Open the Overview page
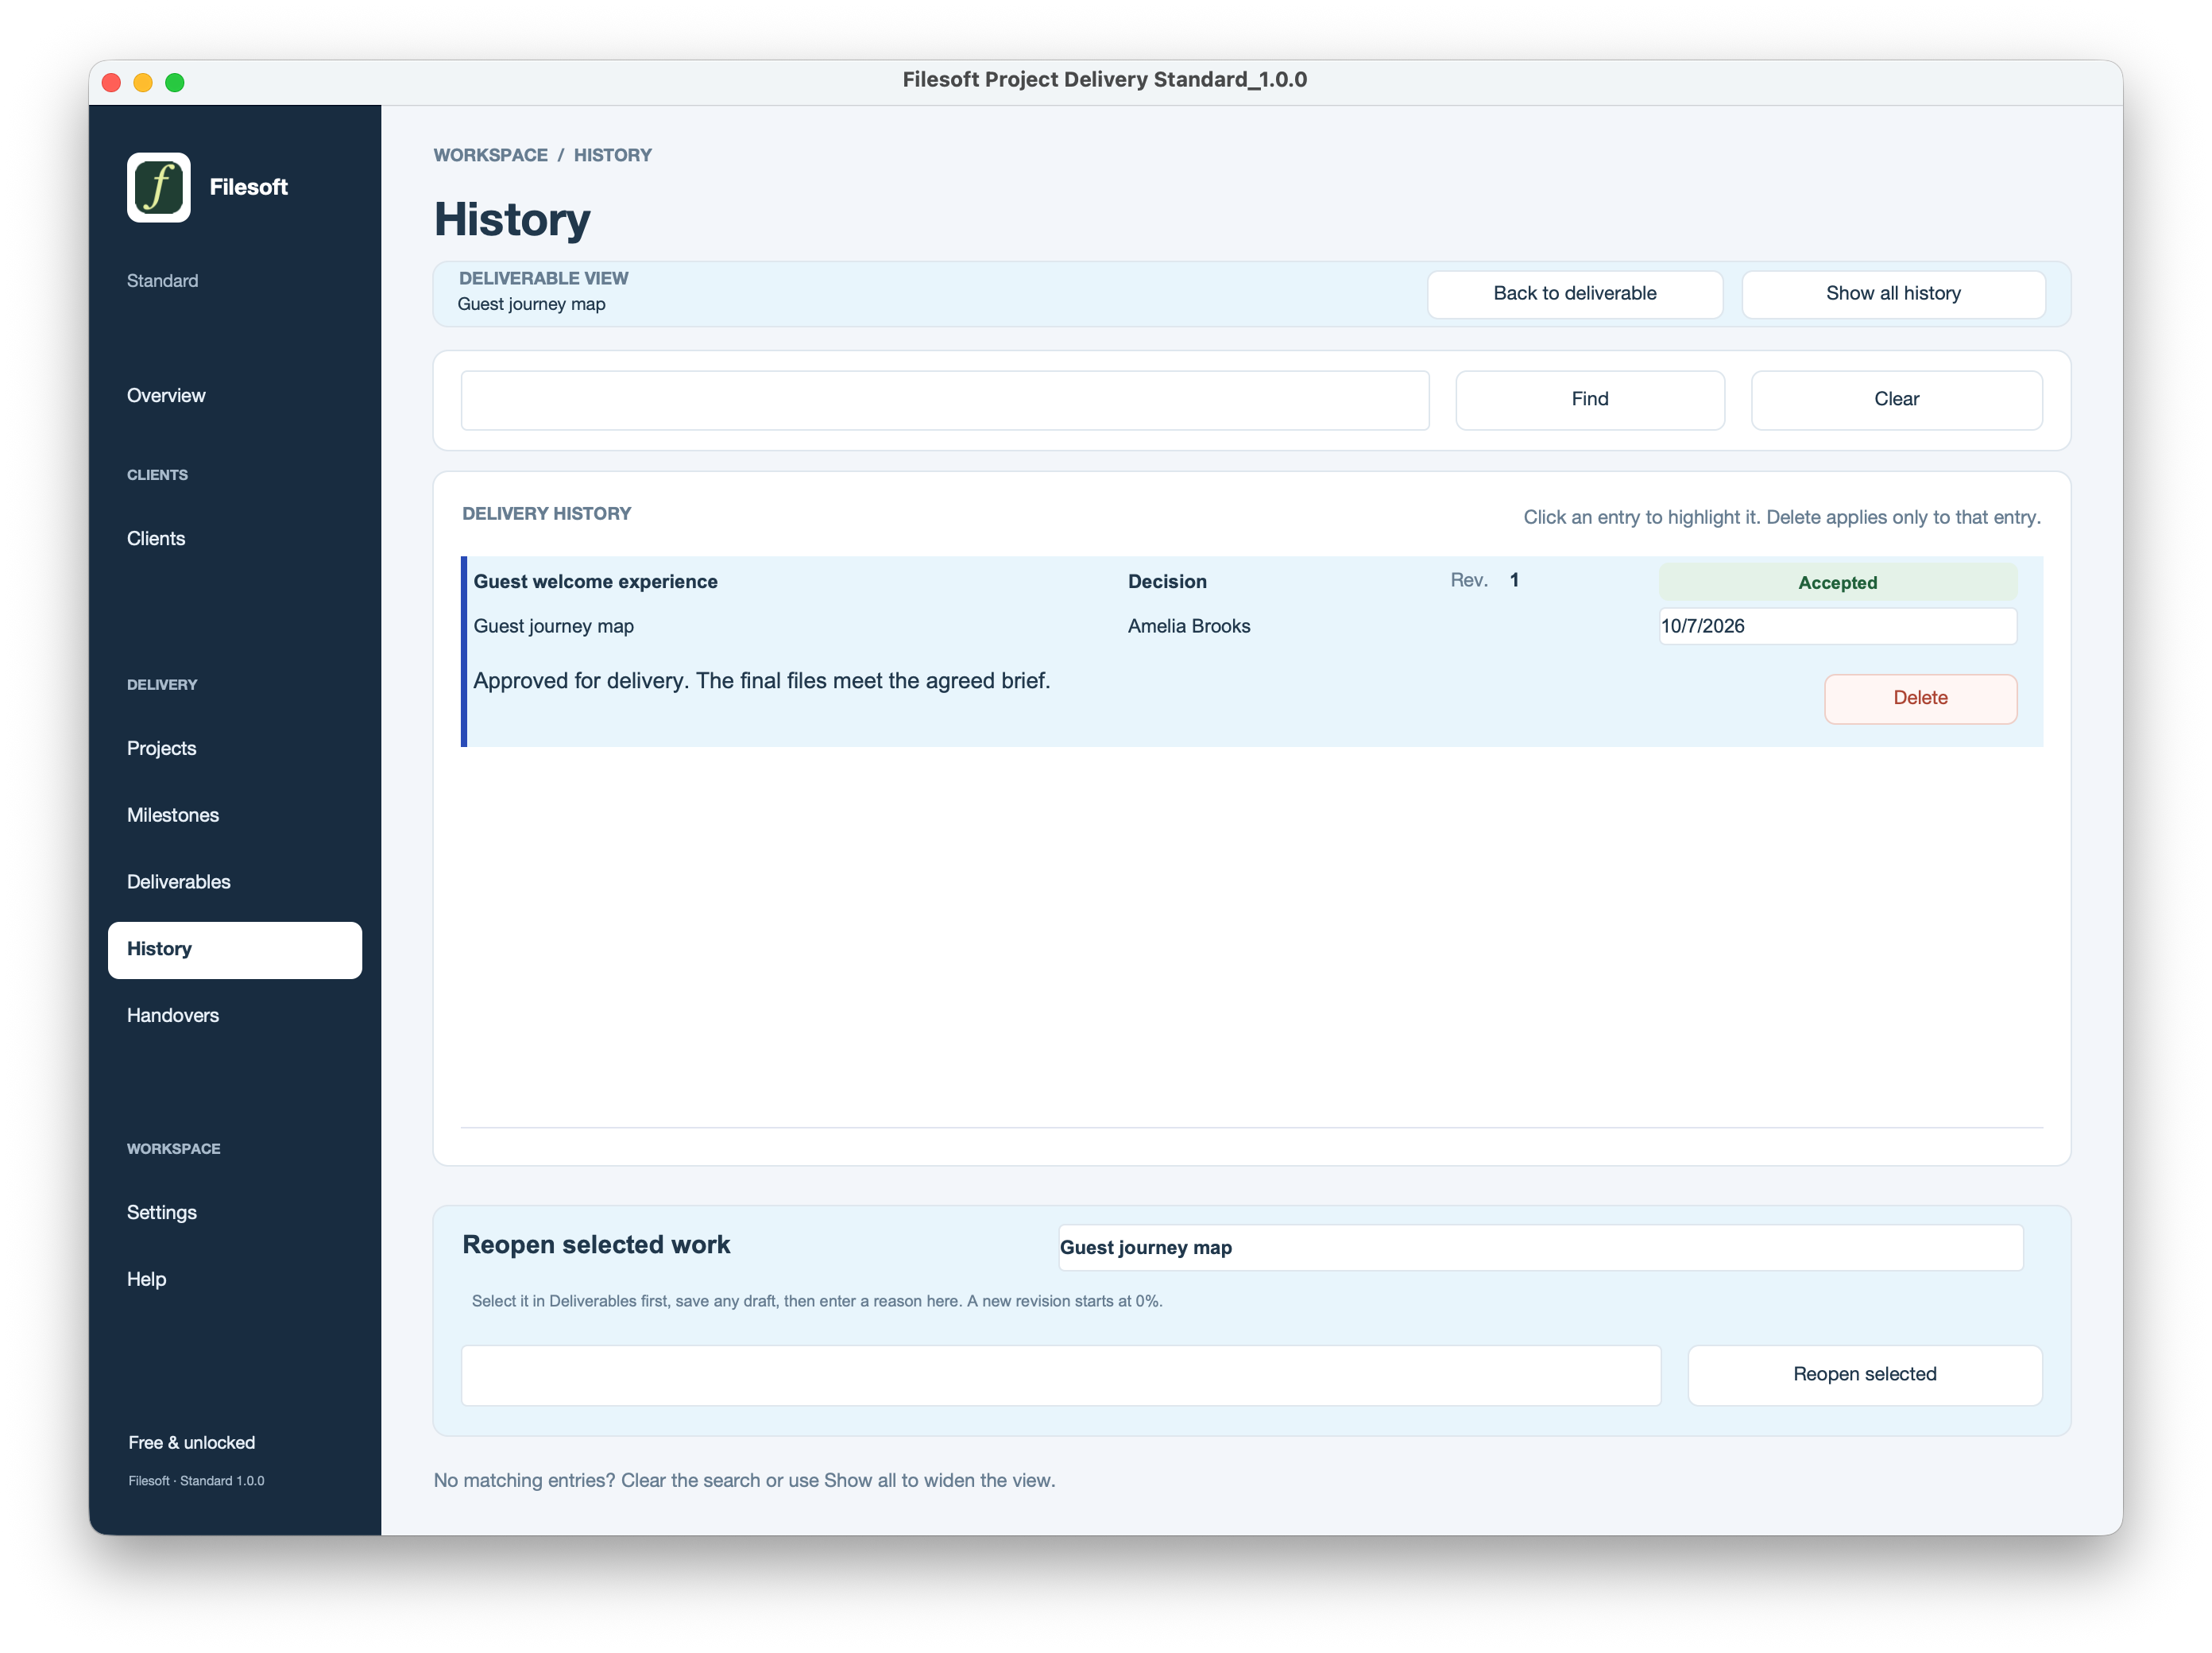Viewport: 2212px width, 1653px height. [166, 395]
